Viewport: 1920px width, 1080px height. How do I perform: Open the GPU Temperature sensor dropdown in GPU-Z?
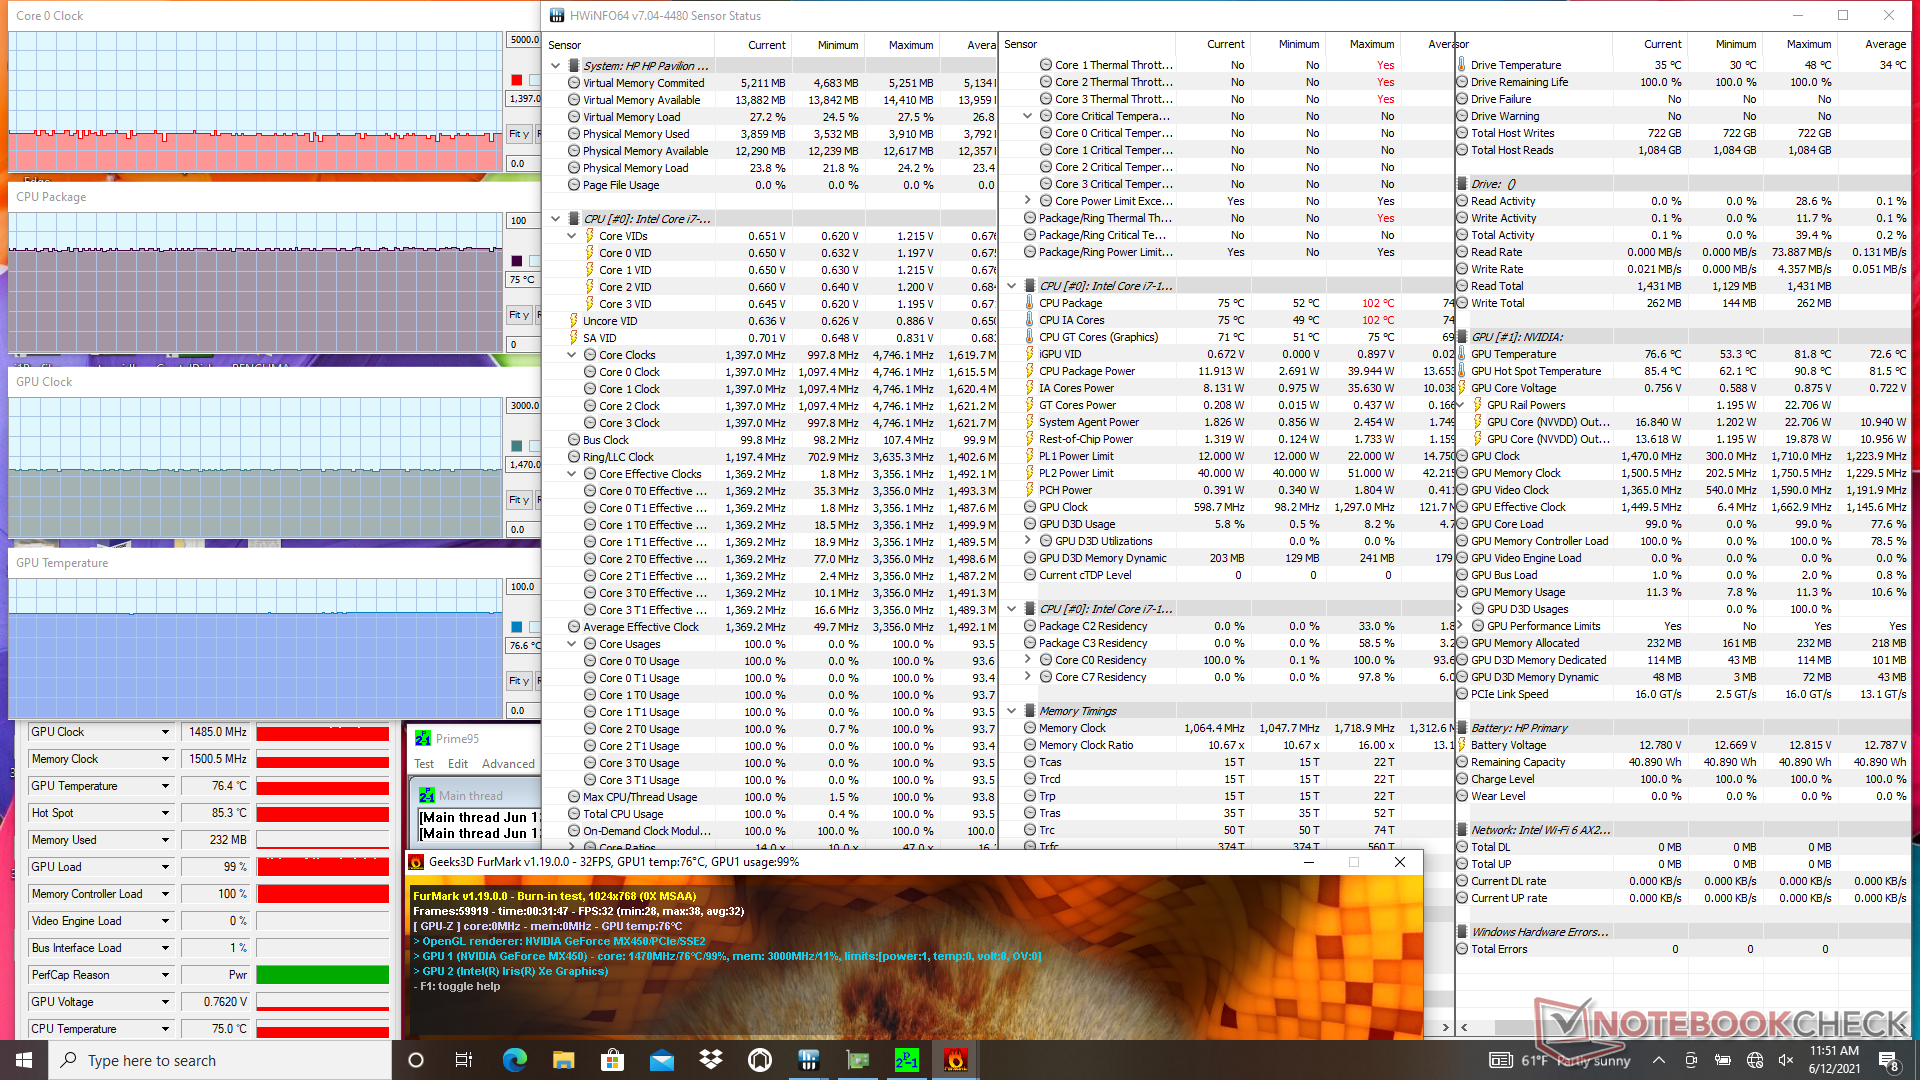[x=165, y=786]
